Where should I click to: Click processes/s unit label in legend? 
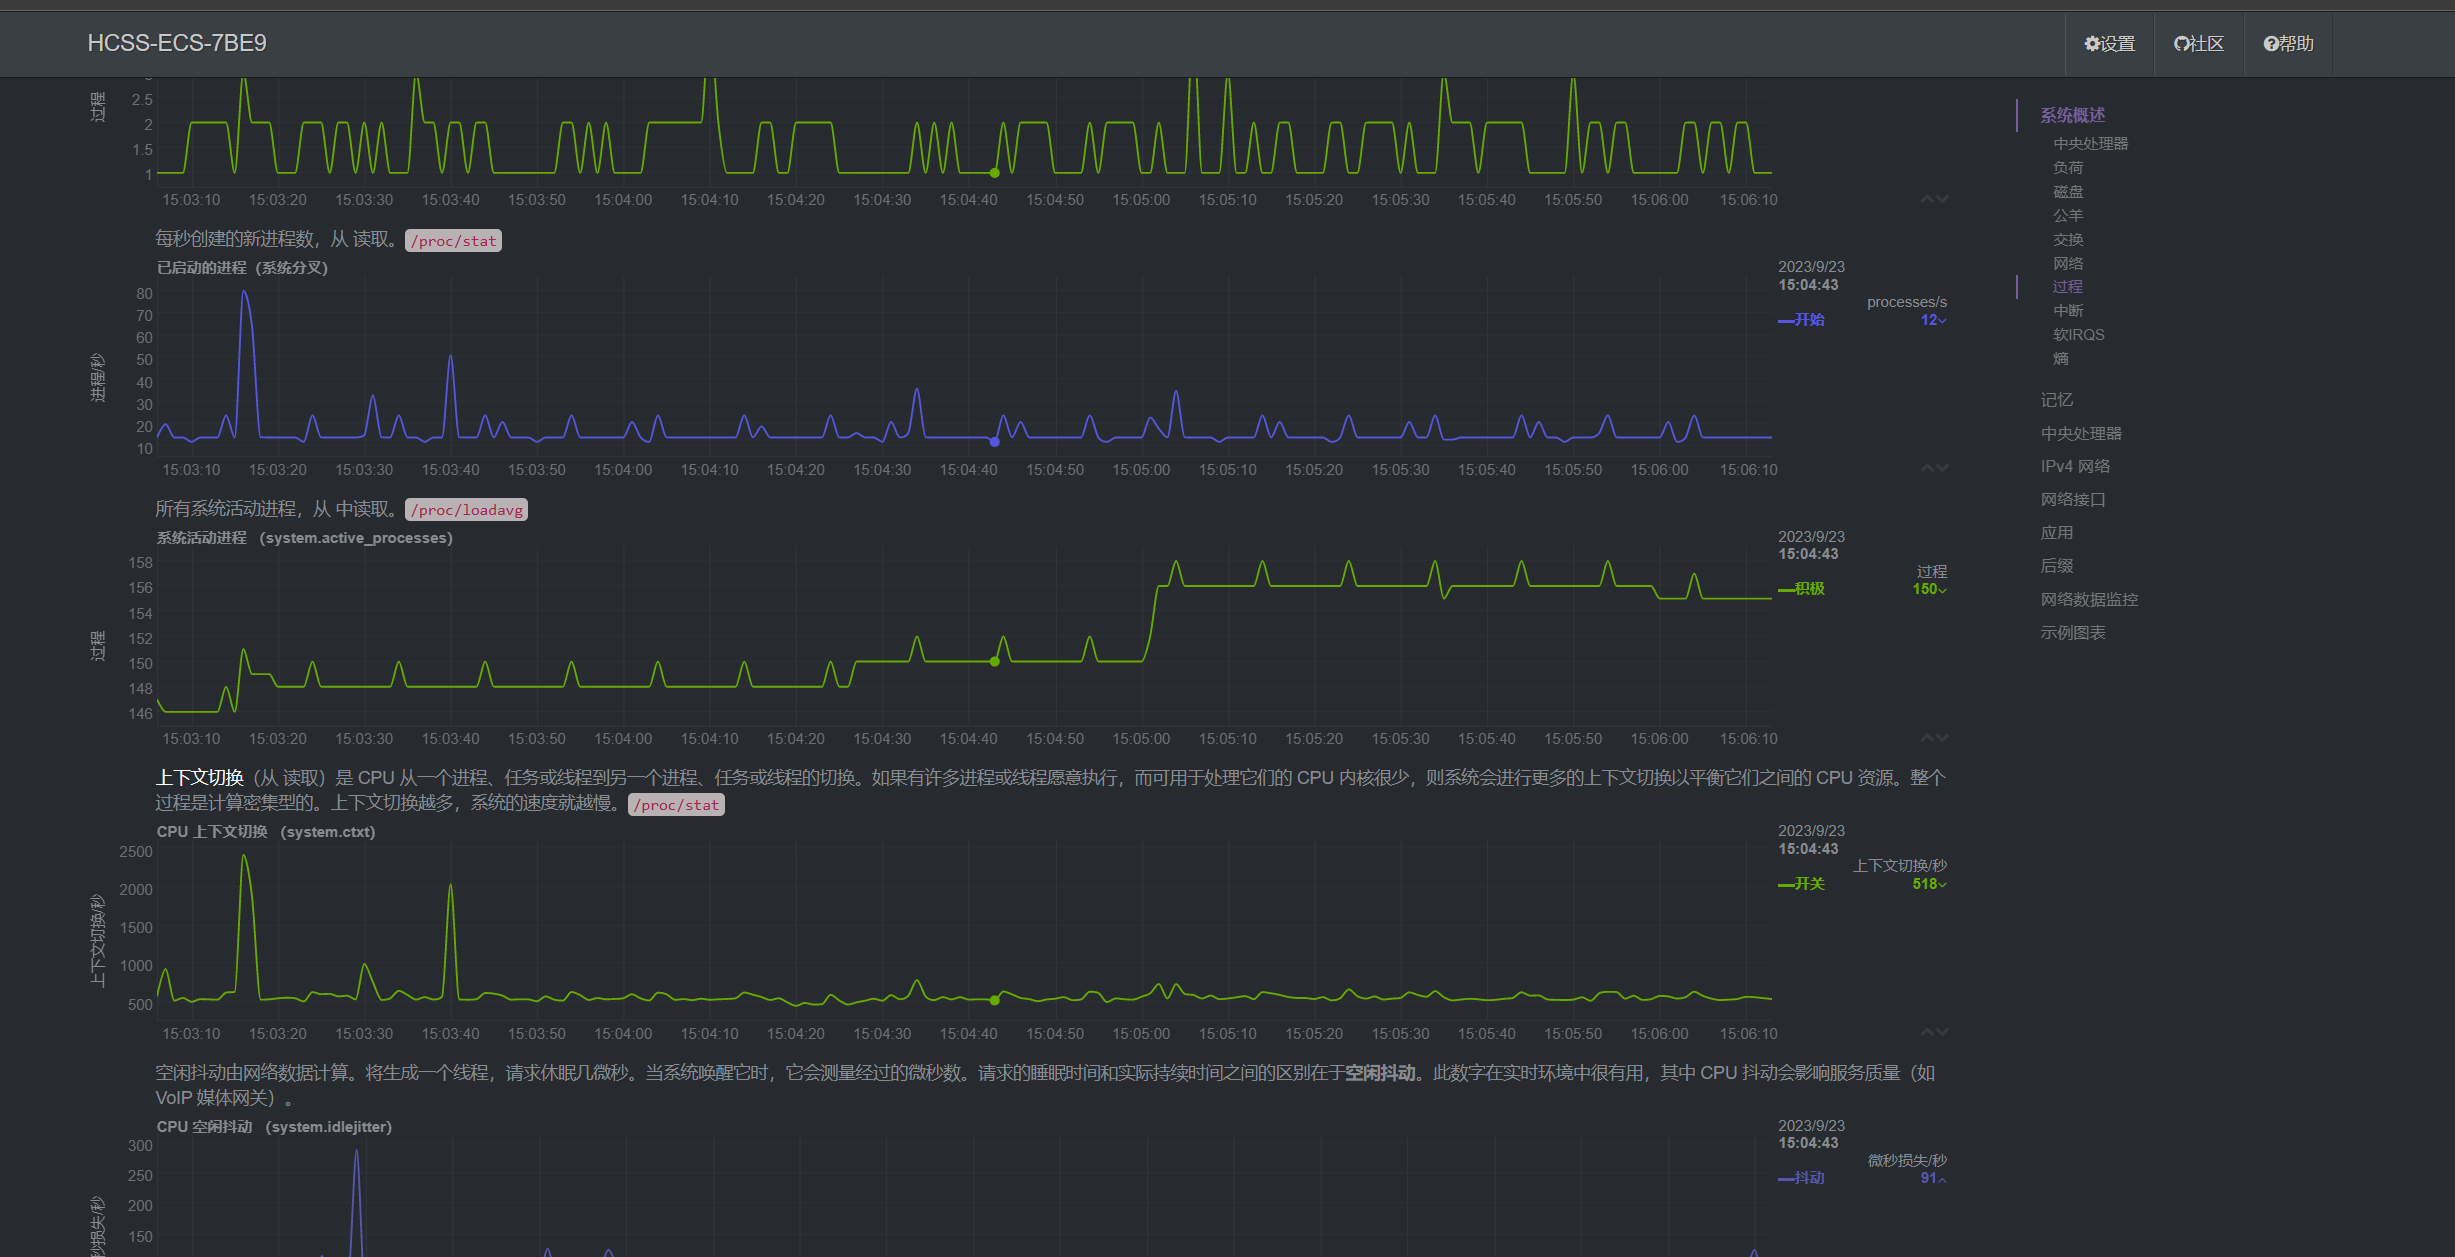coord(1906,302)
